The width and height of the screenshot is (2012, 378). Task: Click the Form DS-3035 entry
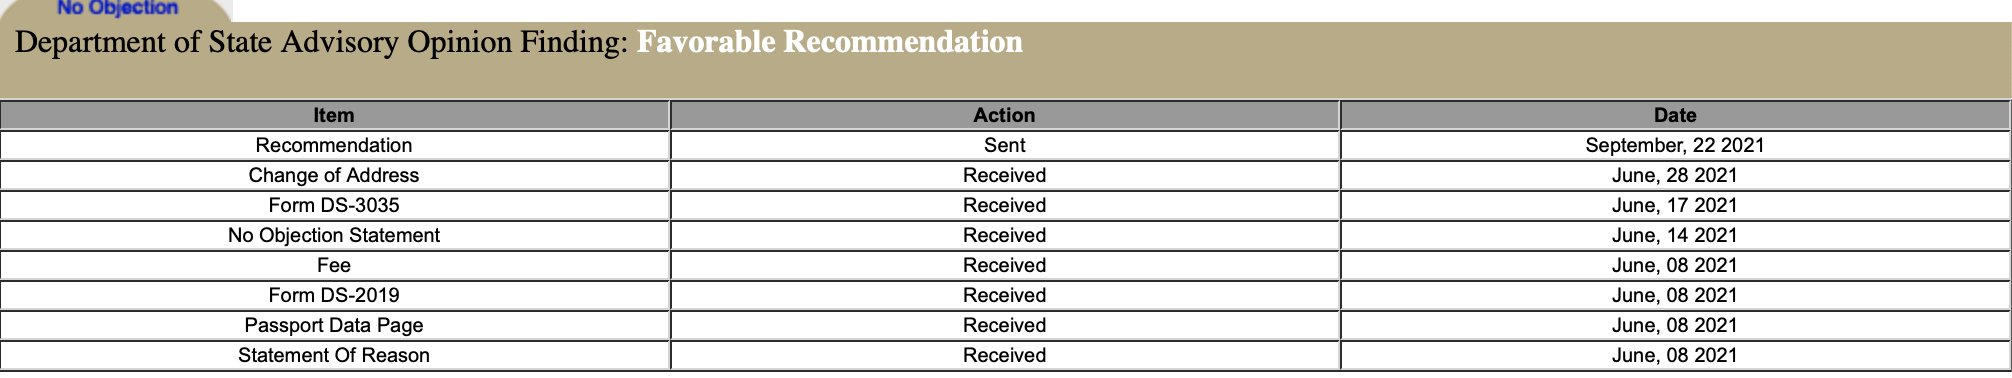coord(334,205)
